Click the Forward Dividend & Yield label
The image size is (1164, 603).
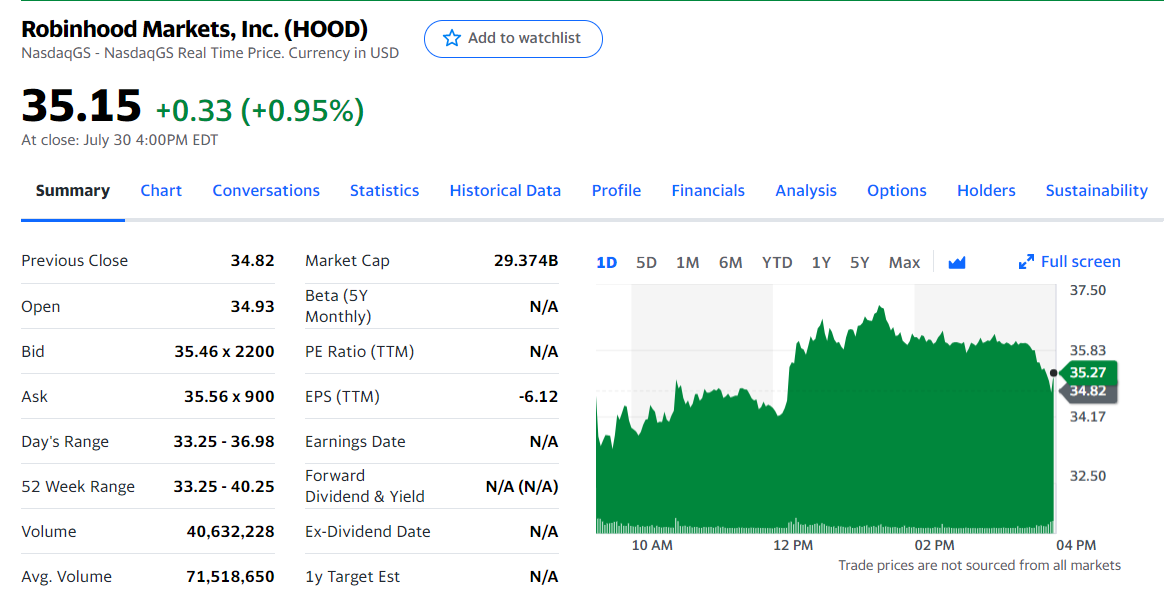coord(364,486)
